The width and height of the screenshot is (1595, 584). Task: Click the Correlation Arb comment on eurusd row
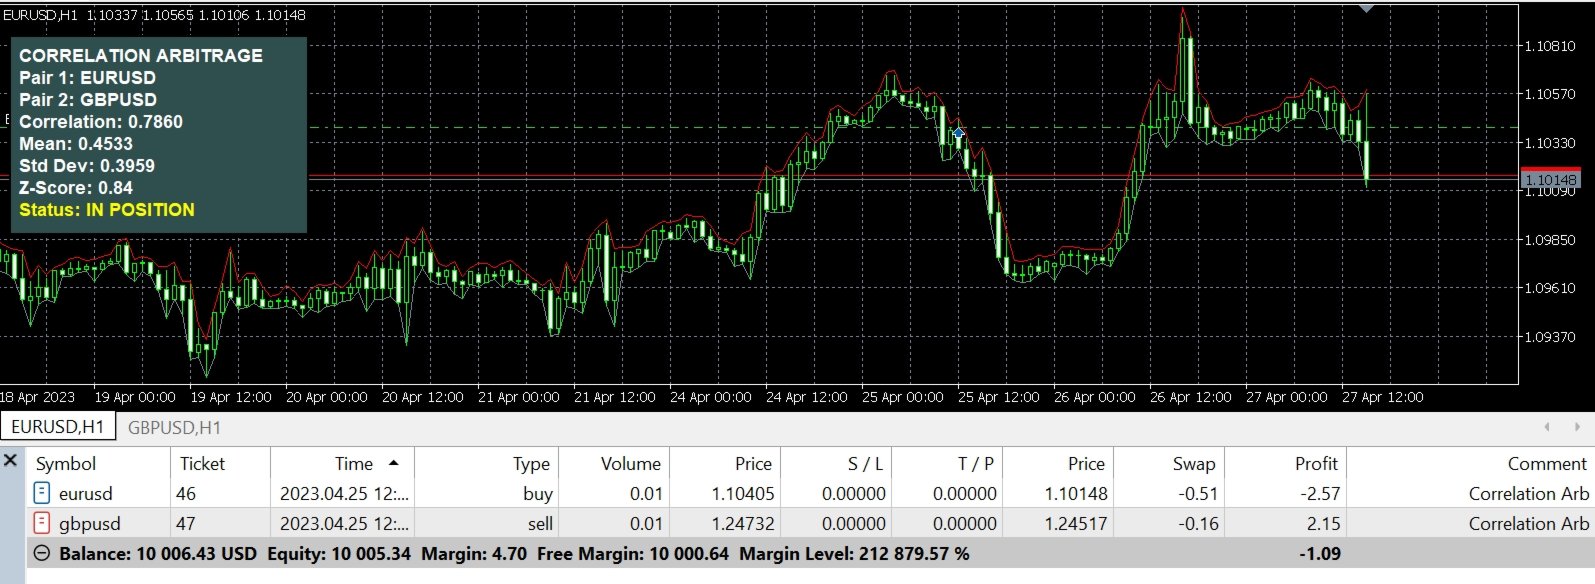pyautogui.click(x=1528, y=493)
